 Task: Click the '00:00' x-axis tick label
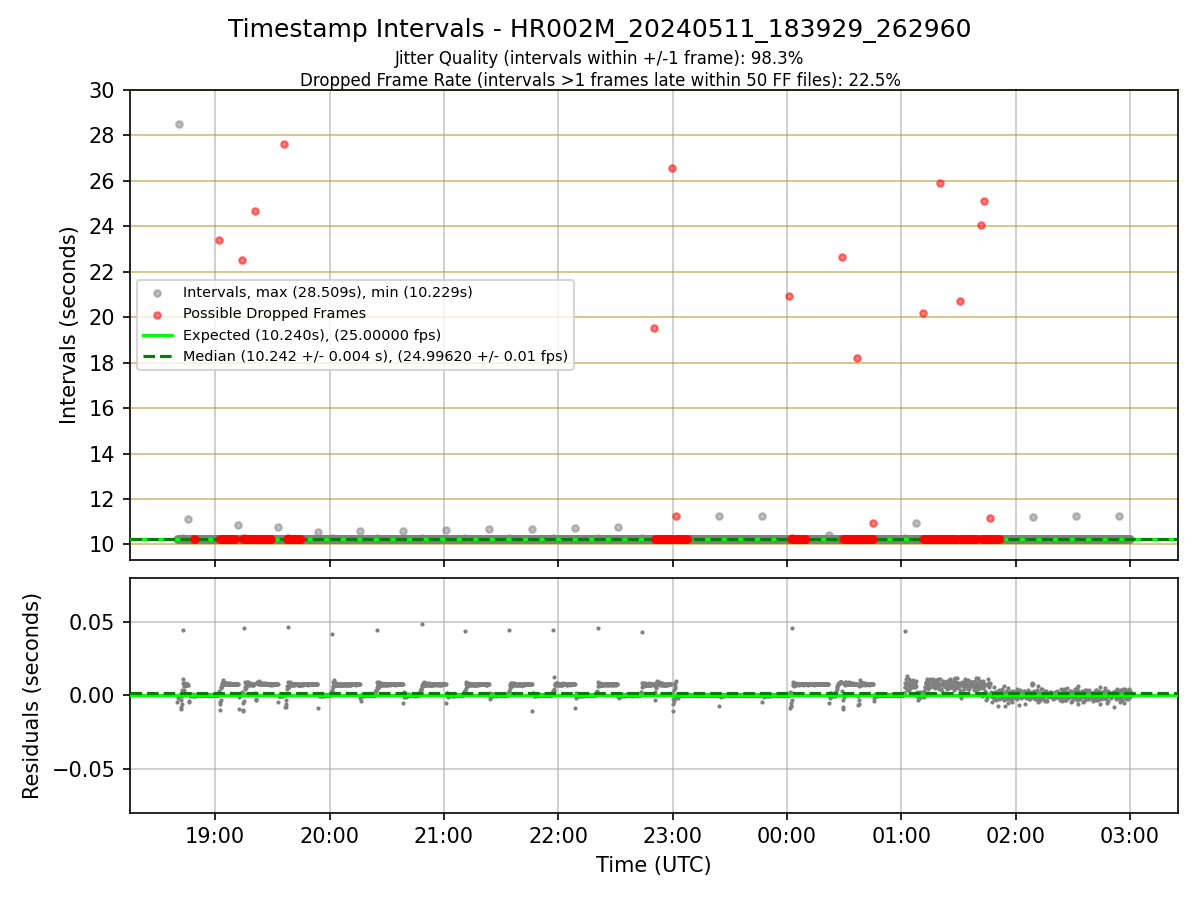point(787,837)
